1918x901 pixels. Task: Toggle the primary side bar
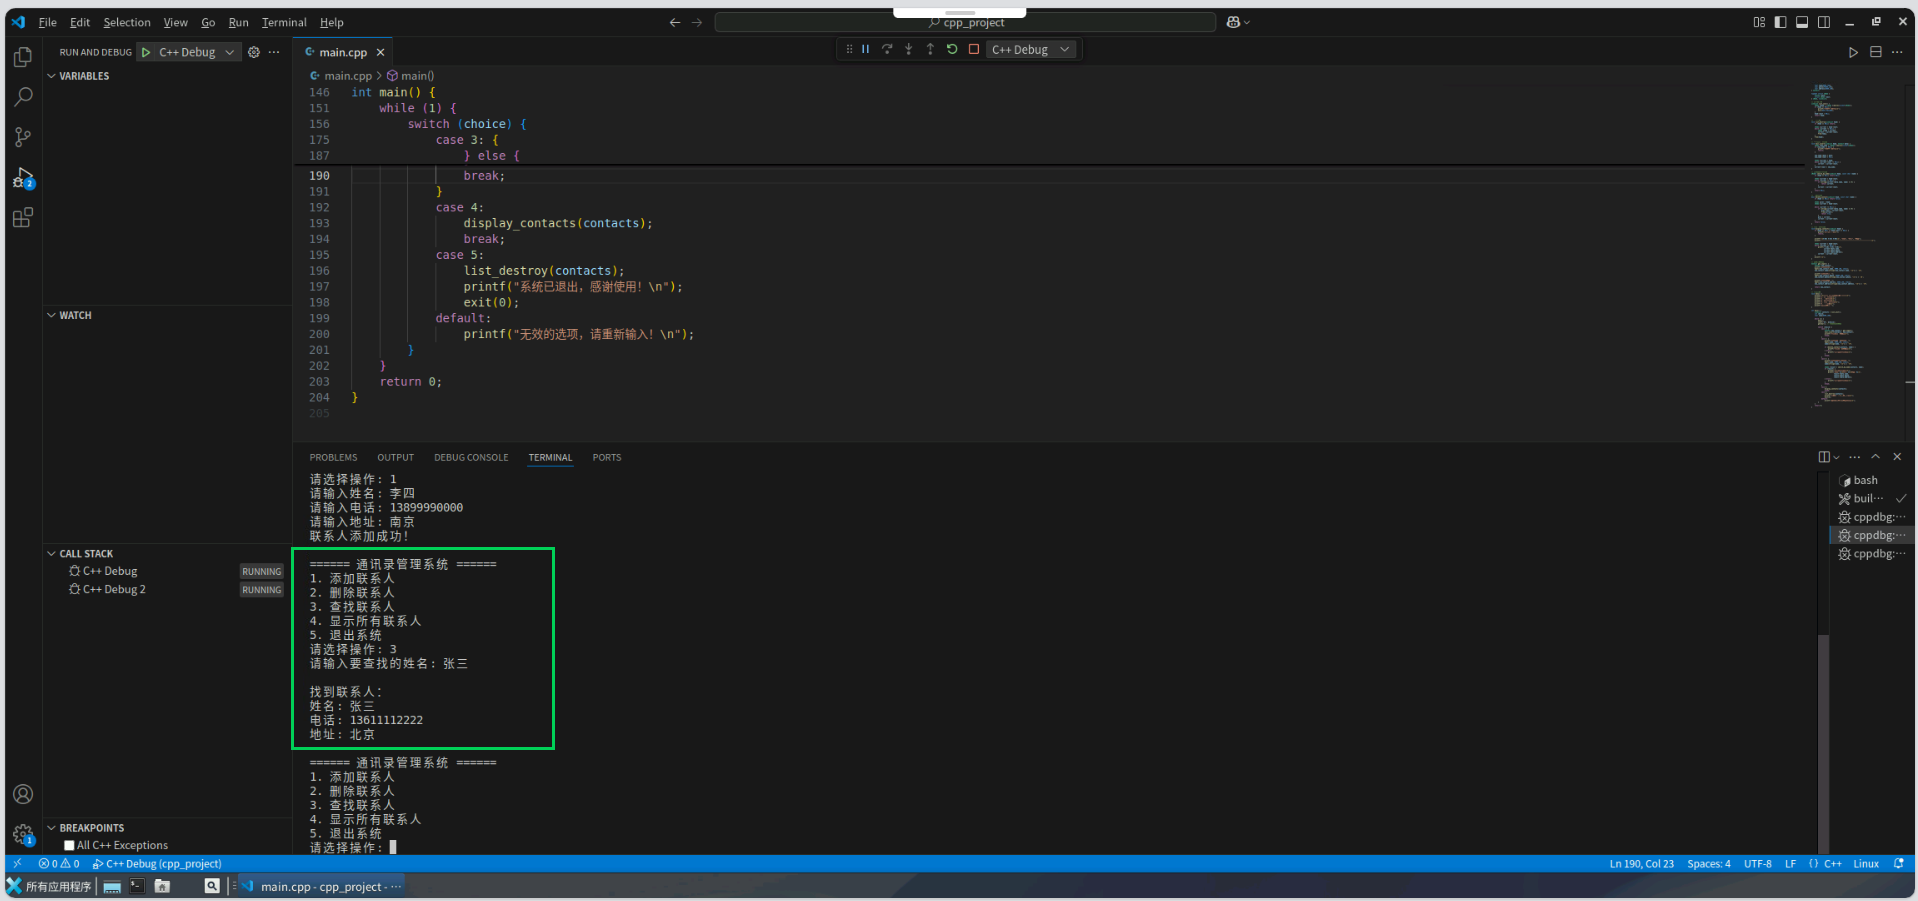coord(1781,22)
